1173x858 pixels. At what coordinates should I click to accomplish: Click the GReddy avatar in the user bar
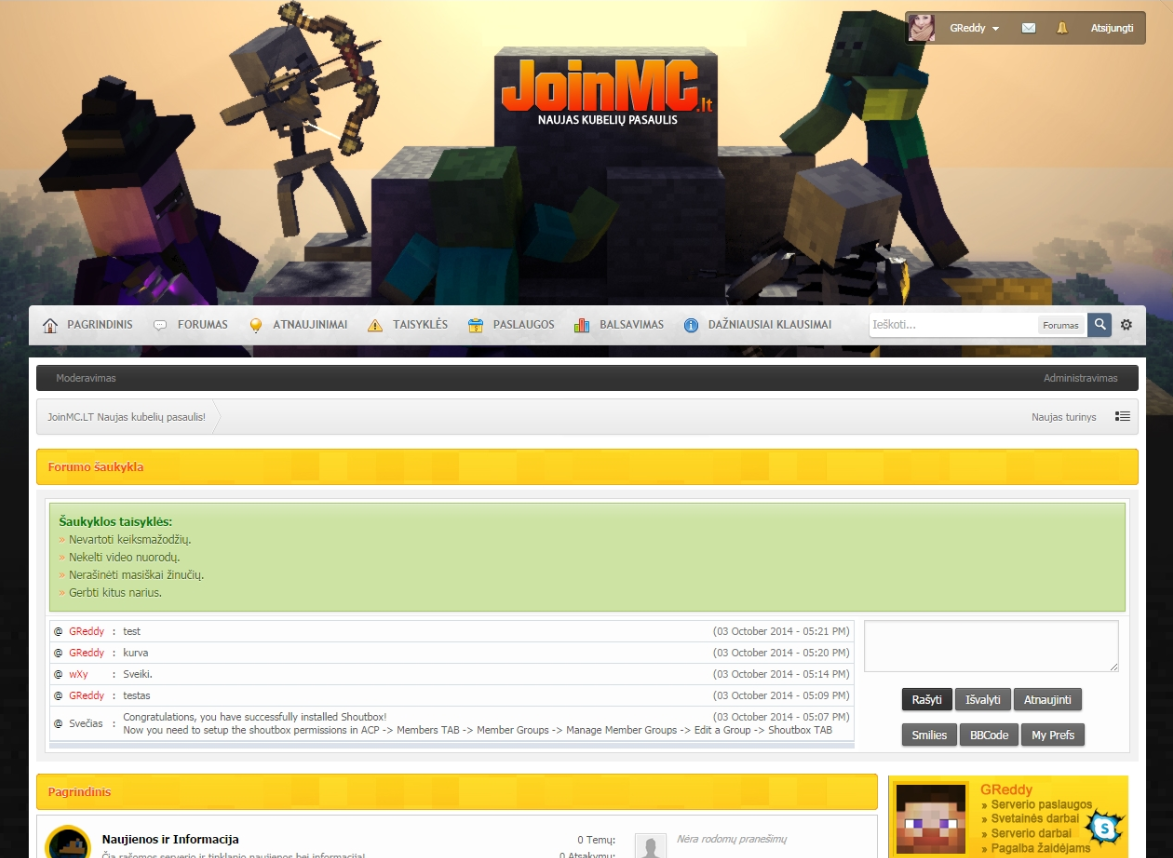click(x=921, y=28)
